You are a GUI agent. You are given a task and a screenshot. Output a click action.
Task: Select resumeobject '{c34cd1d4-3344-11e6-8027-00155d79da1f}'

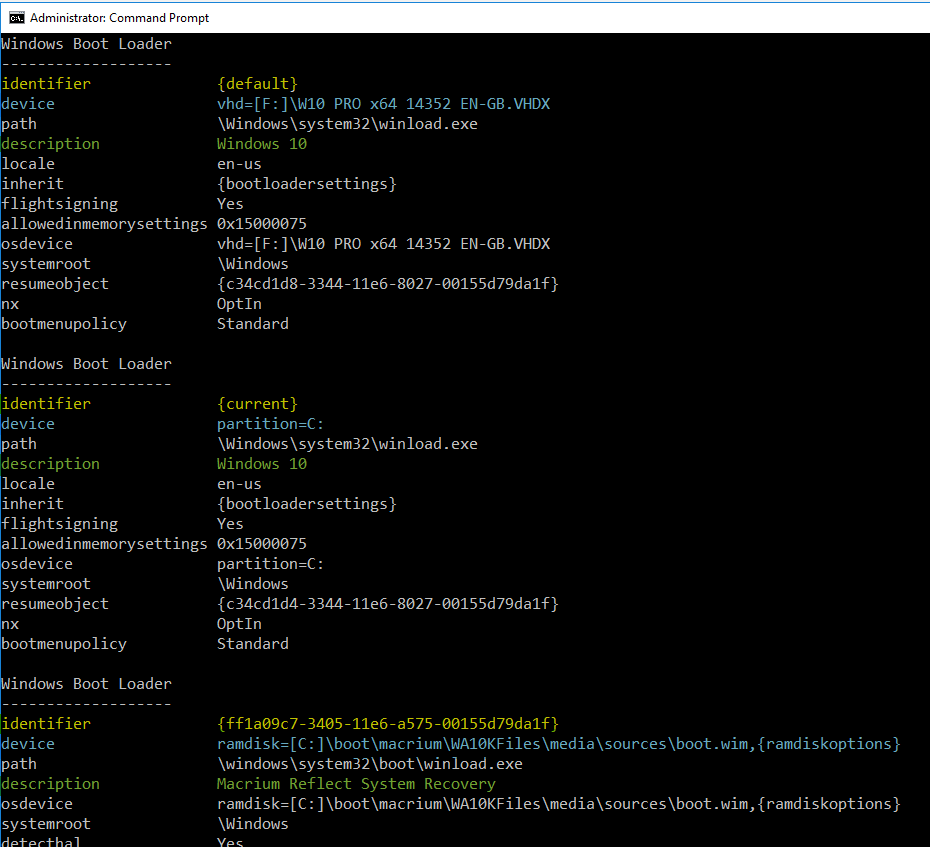[x=388, y=604]
